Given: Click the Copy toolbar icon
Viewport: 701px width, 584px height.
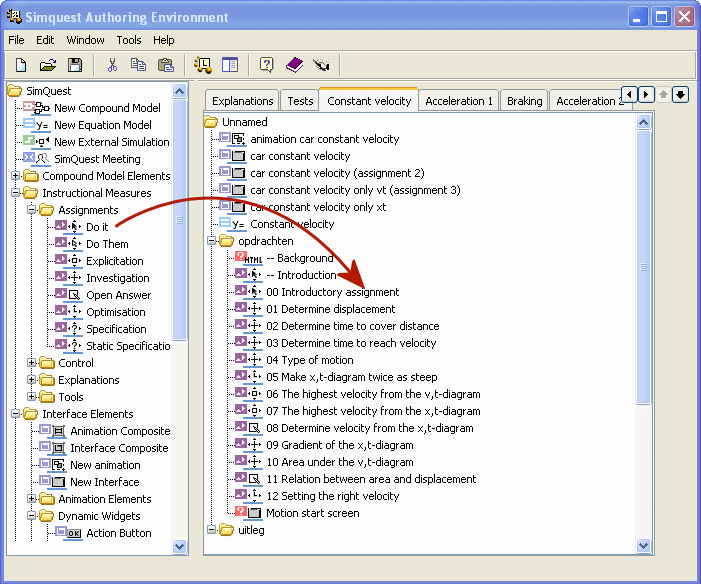Looking at the screenshot, I should 138,65.
